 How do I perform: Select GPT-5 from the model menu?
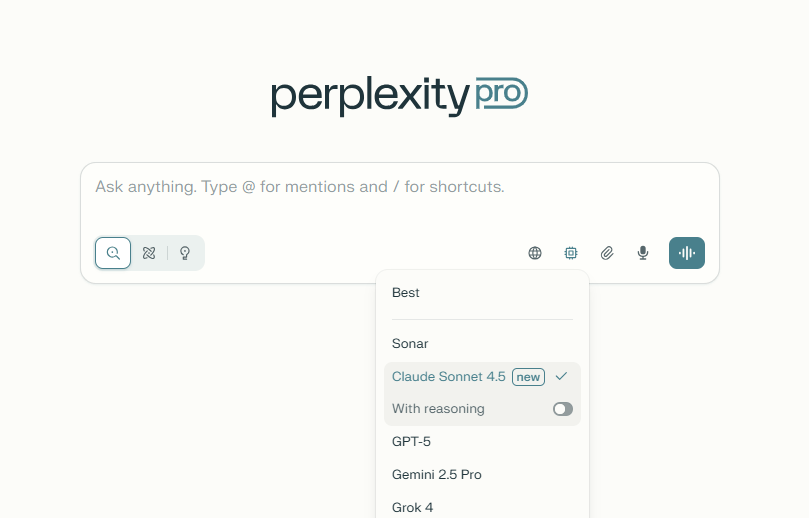point(411,441)
